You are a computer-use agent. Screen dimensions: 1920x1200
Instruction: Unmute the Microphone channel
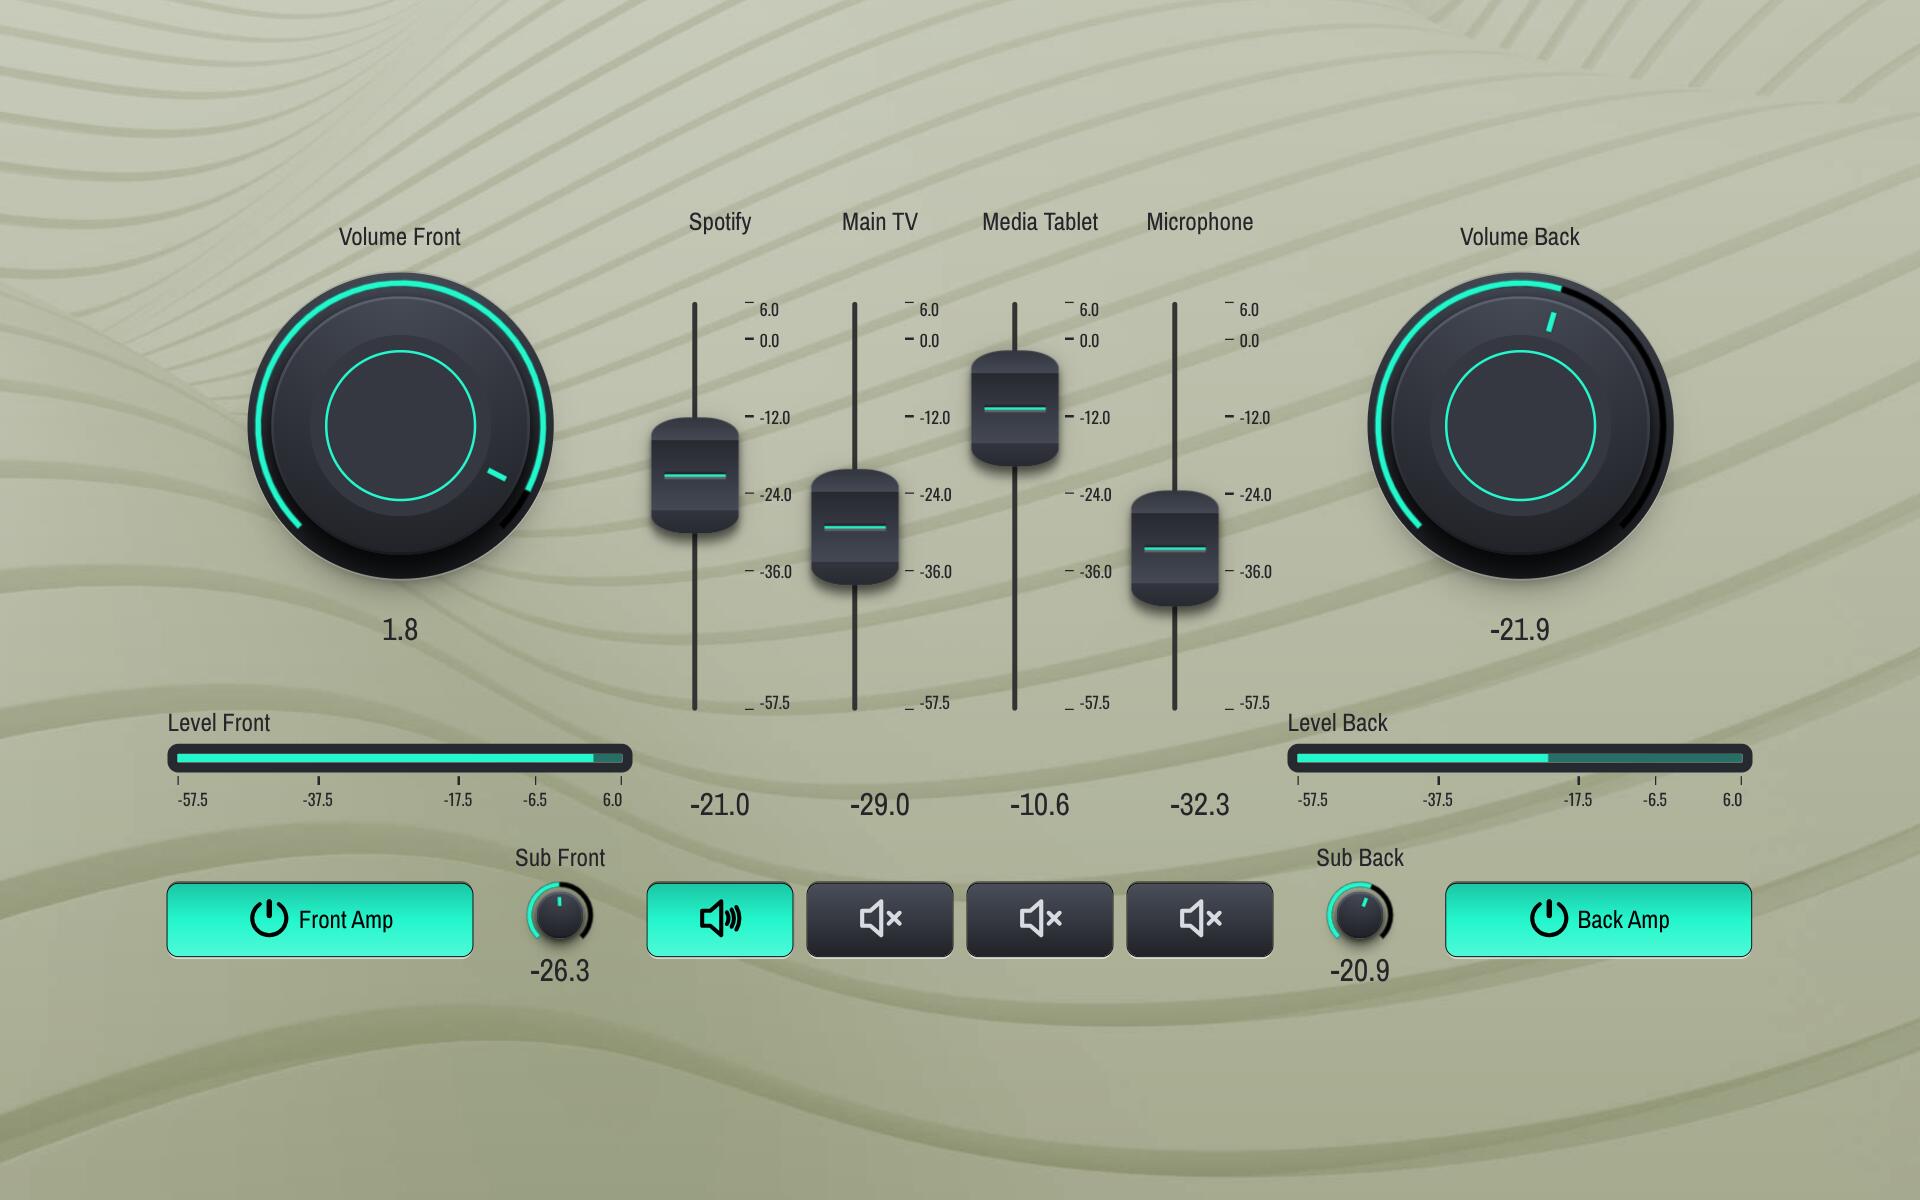coord(1199,919)
